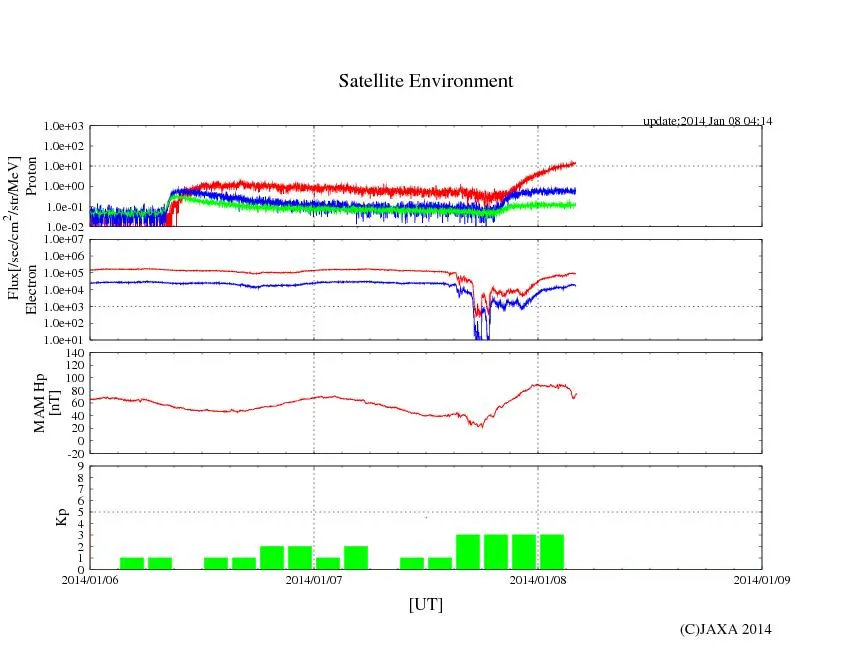Click the last green Kp bar on right
The image size is (846, 655).
tap(552, 552)
